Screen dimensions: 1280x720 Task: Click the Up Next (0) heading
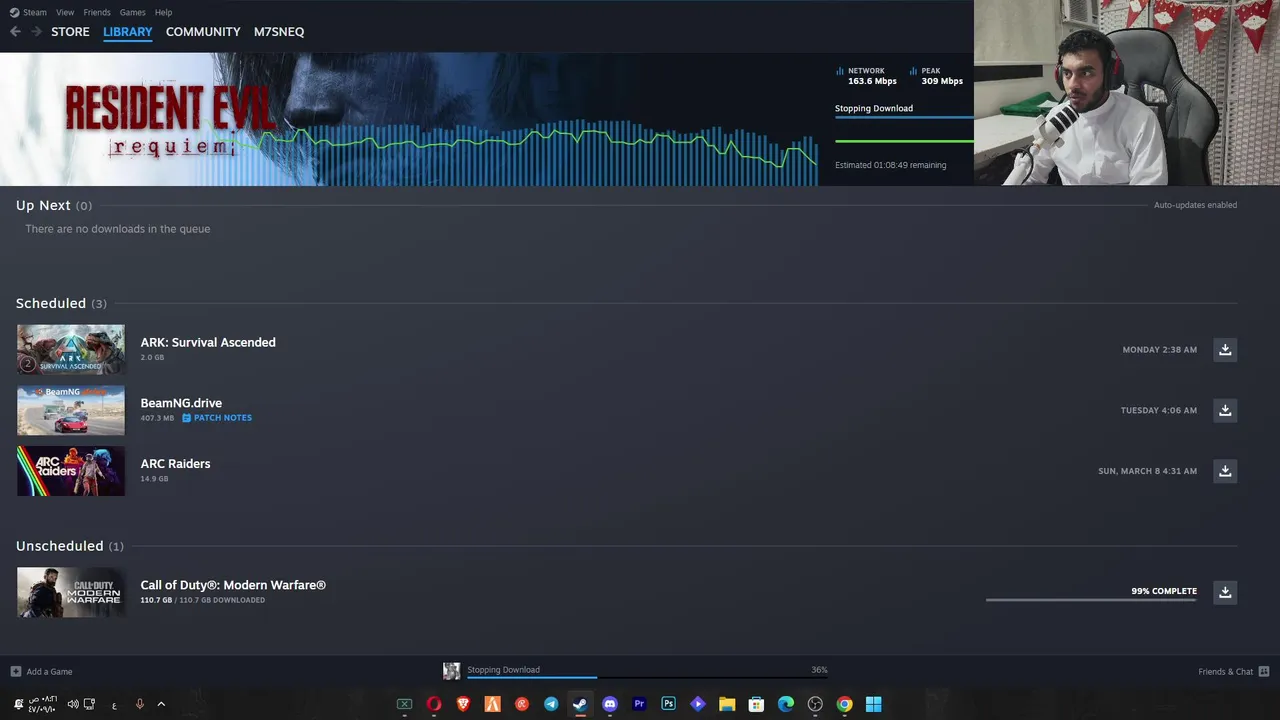tap(54, 205)
